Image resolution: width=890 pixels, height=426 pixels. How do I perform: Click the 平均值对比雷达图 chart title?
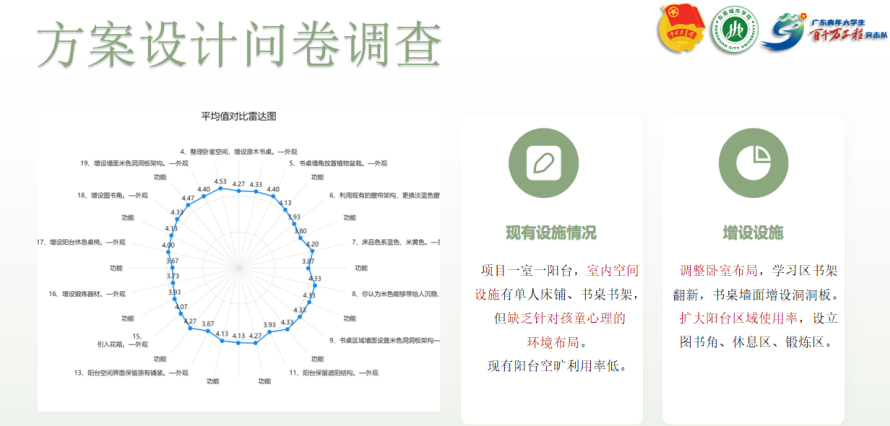point(238,117)
